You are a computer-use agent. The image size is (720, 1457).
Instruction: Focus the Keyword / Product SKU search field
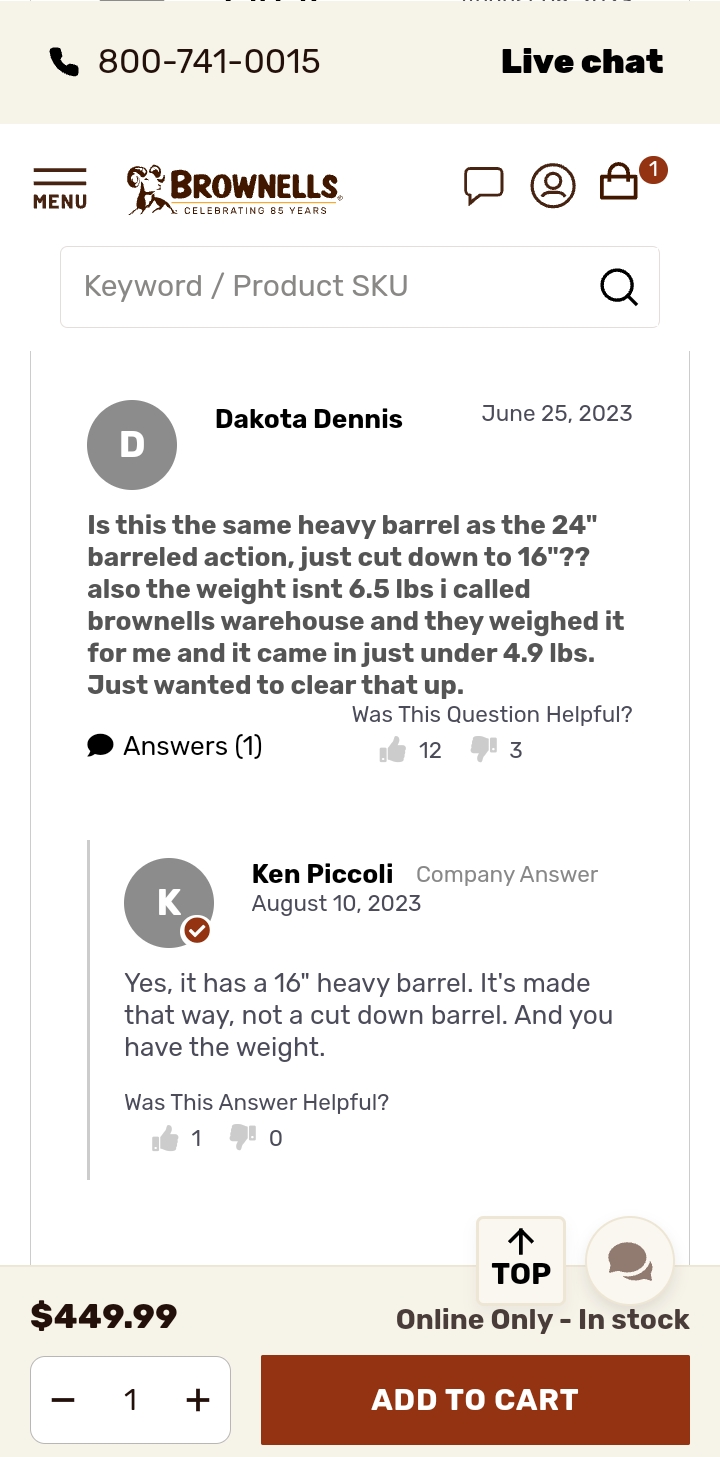coord(330,287)
